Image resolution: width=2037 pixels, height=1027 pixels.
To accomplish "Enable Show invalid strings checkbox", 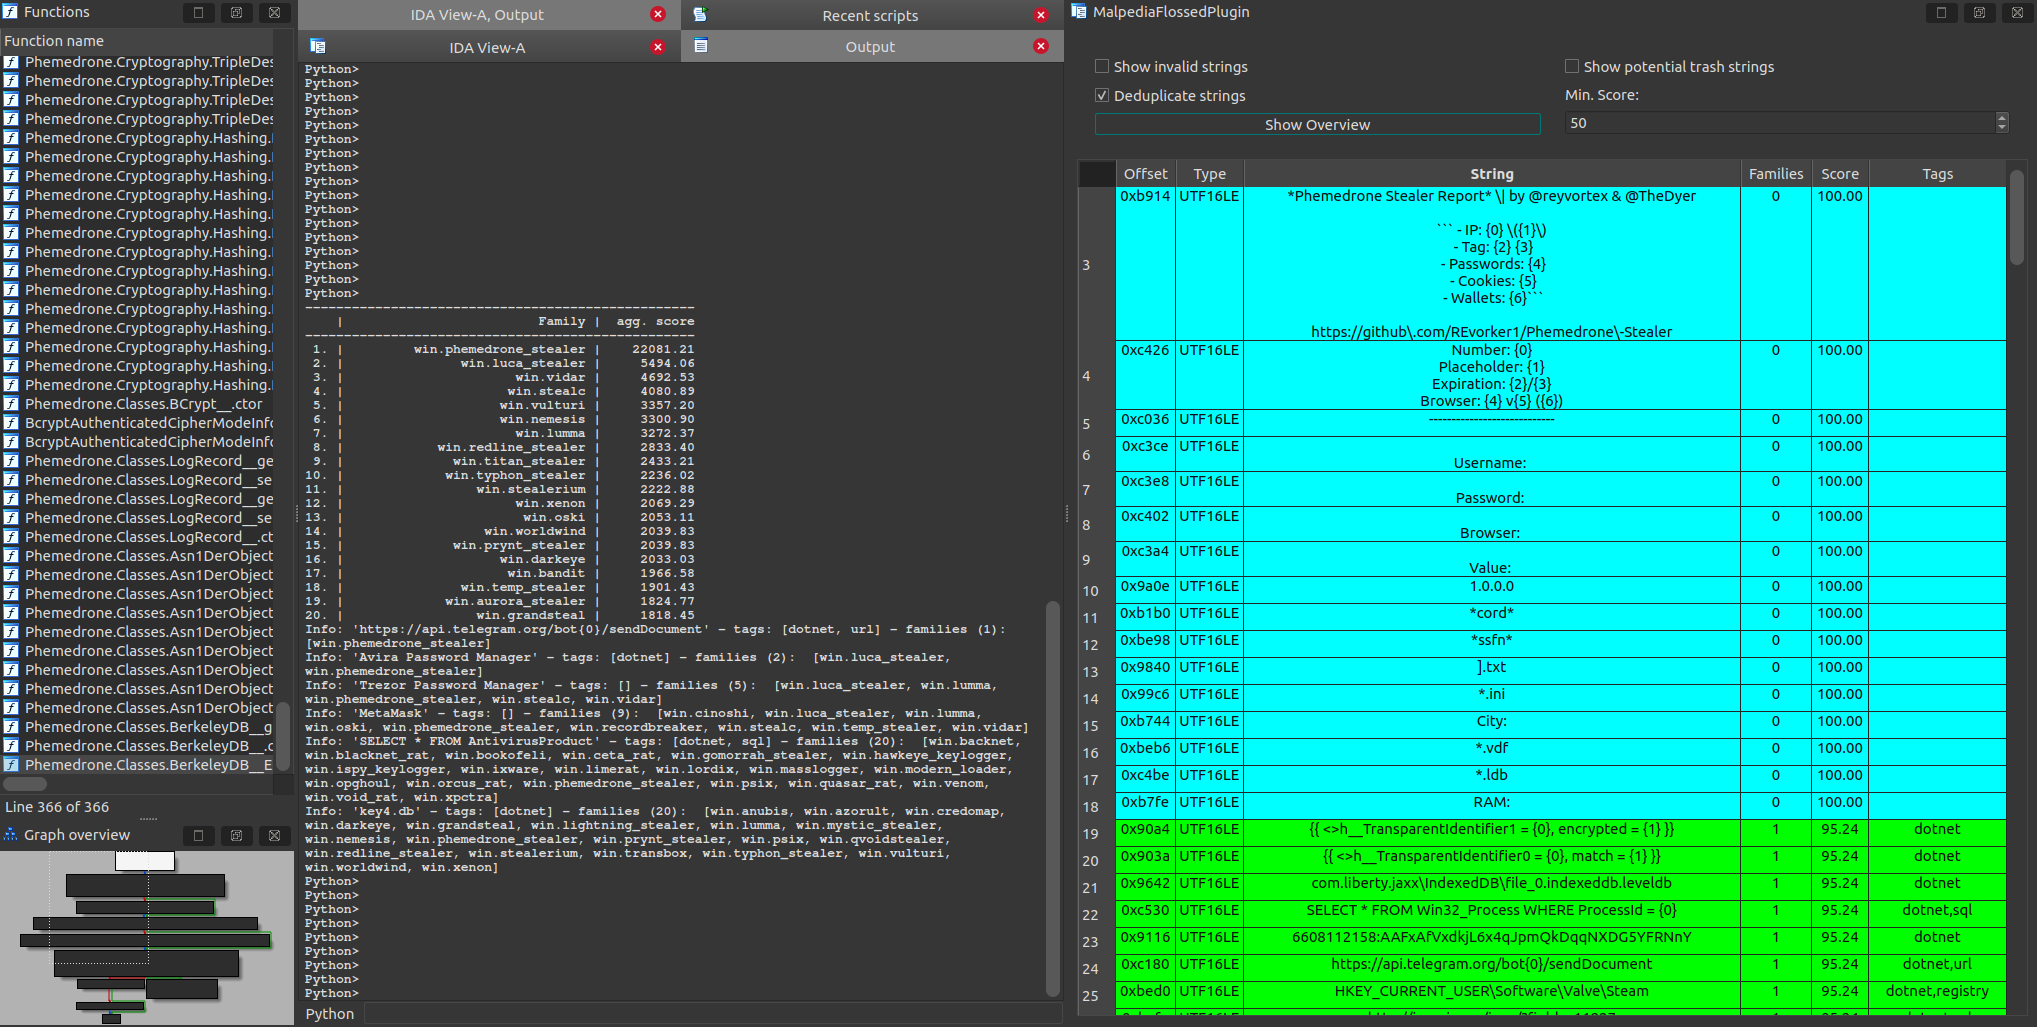I will [x=1102, y=66].
